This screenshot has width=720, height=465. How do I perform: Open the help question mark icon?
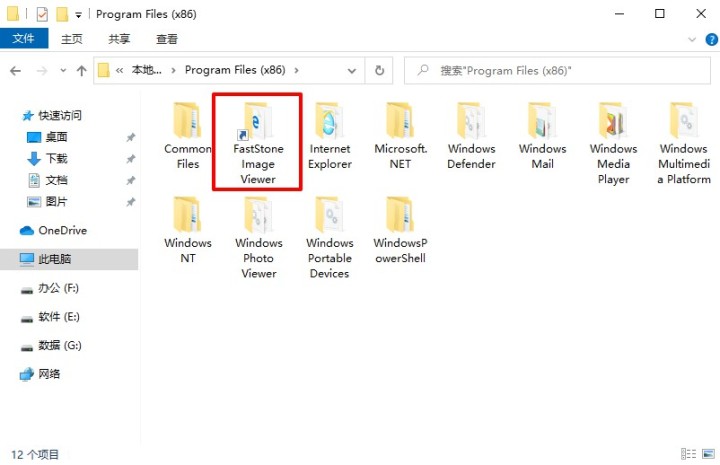click(711, 39)
